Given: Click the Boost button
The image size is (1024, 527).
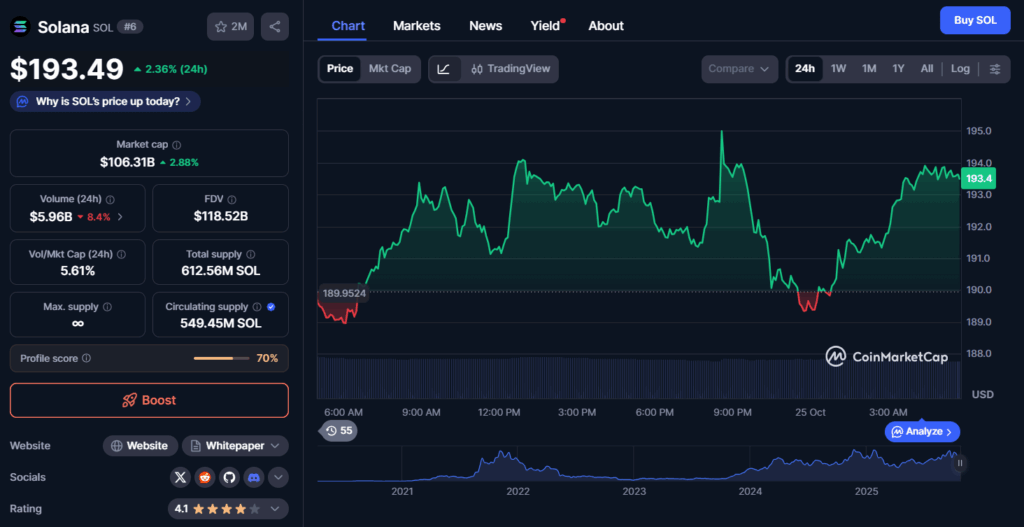Looking at the screenshot, I should tap(149, 400).
